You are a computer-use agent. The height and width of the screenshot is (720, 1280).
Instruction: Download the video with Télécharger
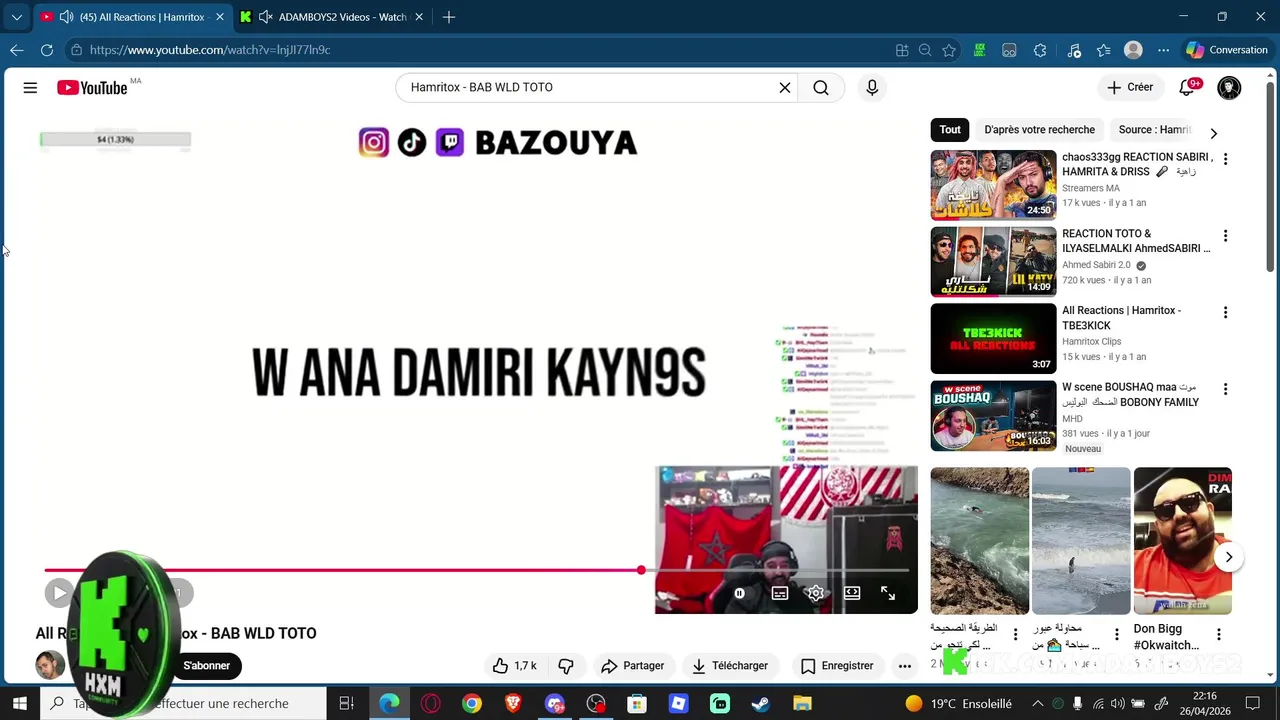pos(731,665)
